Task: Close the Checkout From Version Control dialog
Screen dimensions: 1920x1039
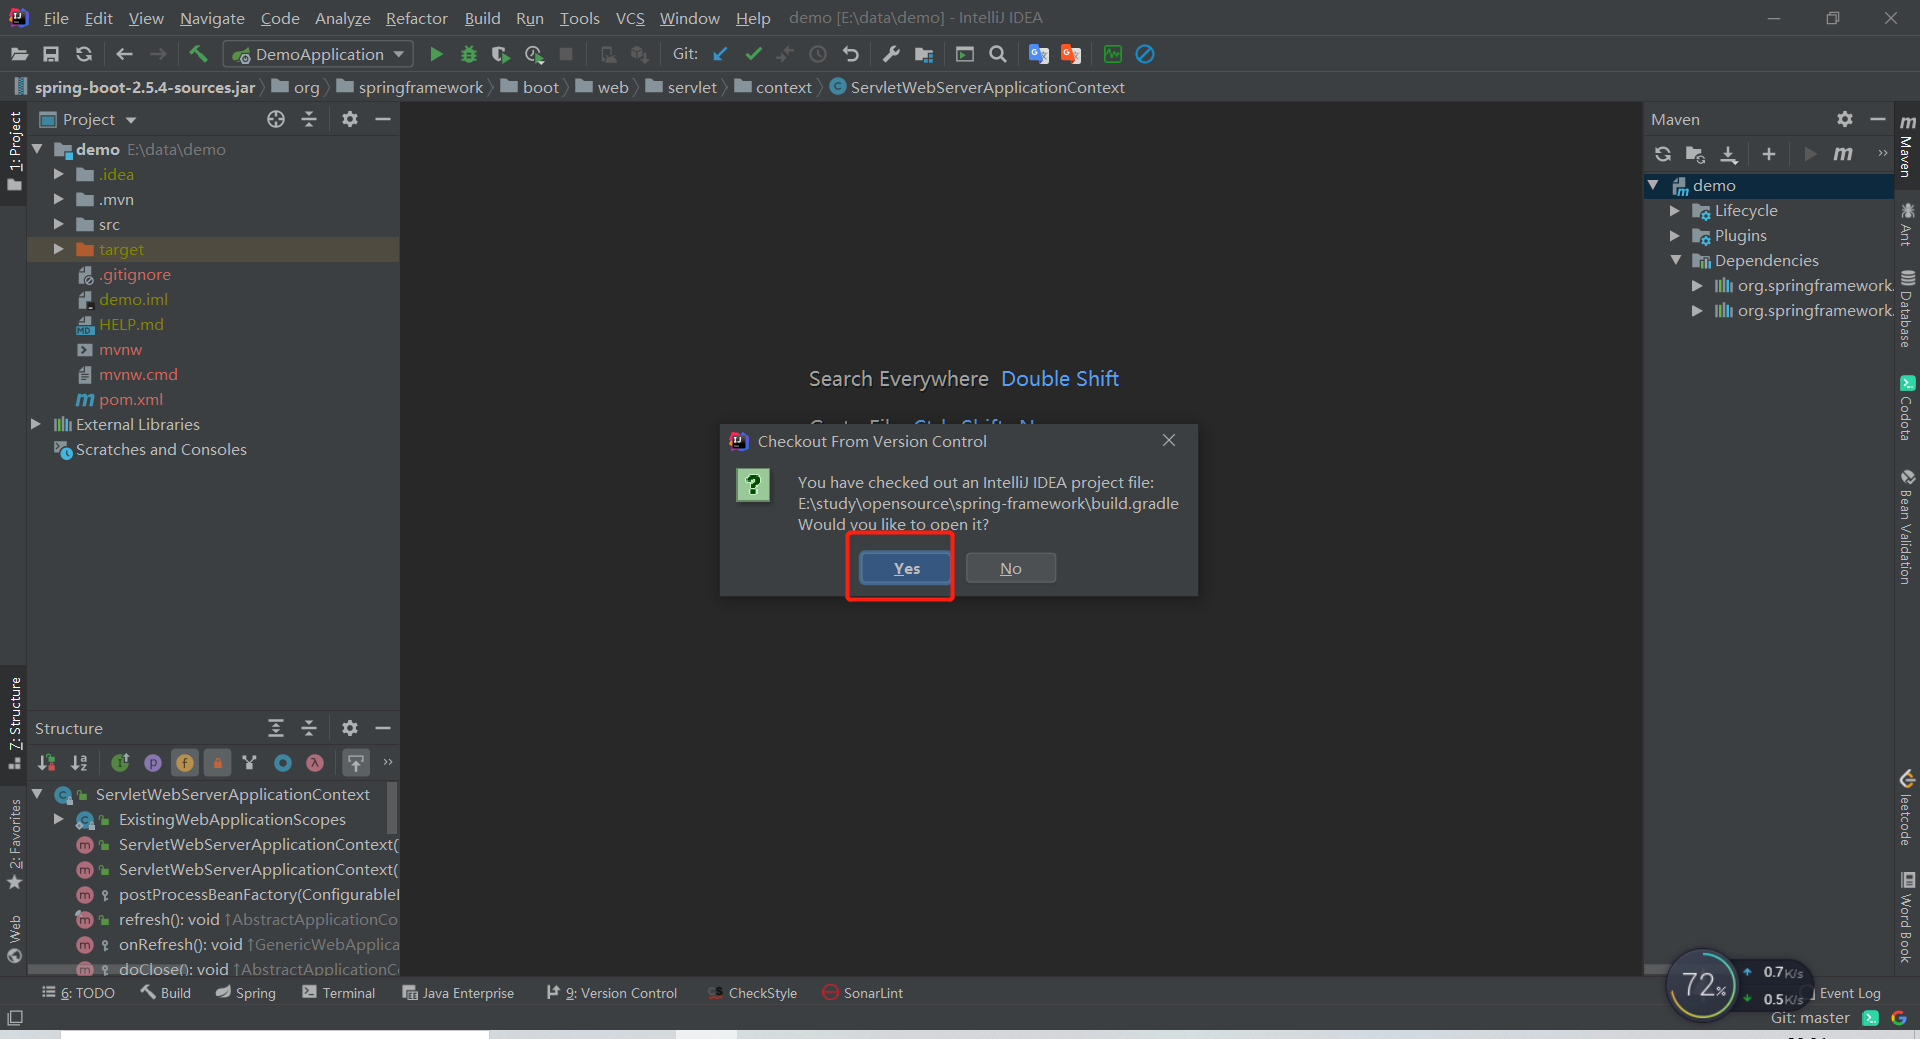Action: pos(1168,440)
